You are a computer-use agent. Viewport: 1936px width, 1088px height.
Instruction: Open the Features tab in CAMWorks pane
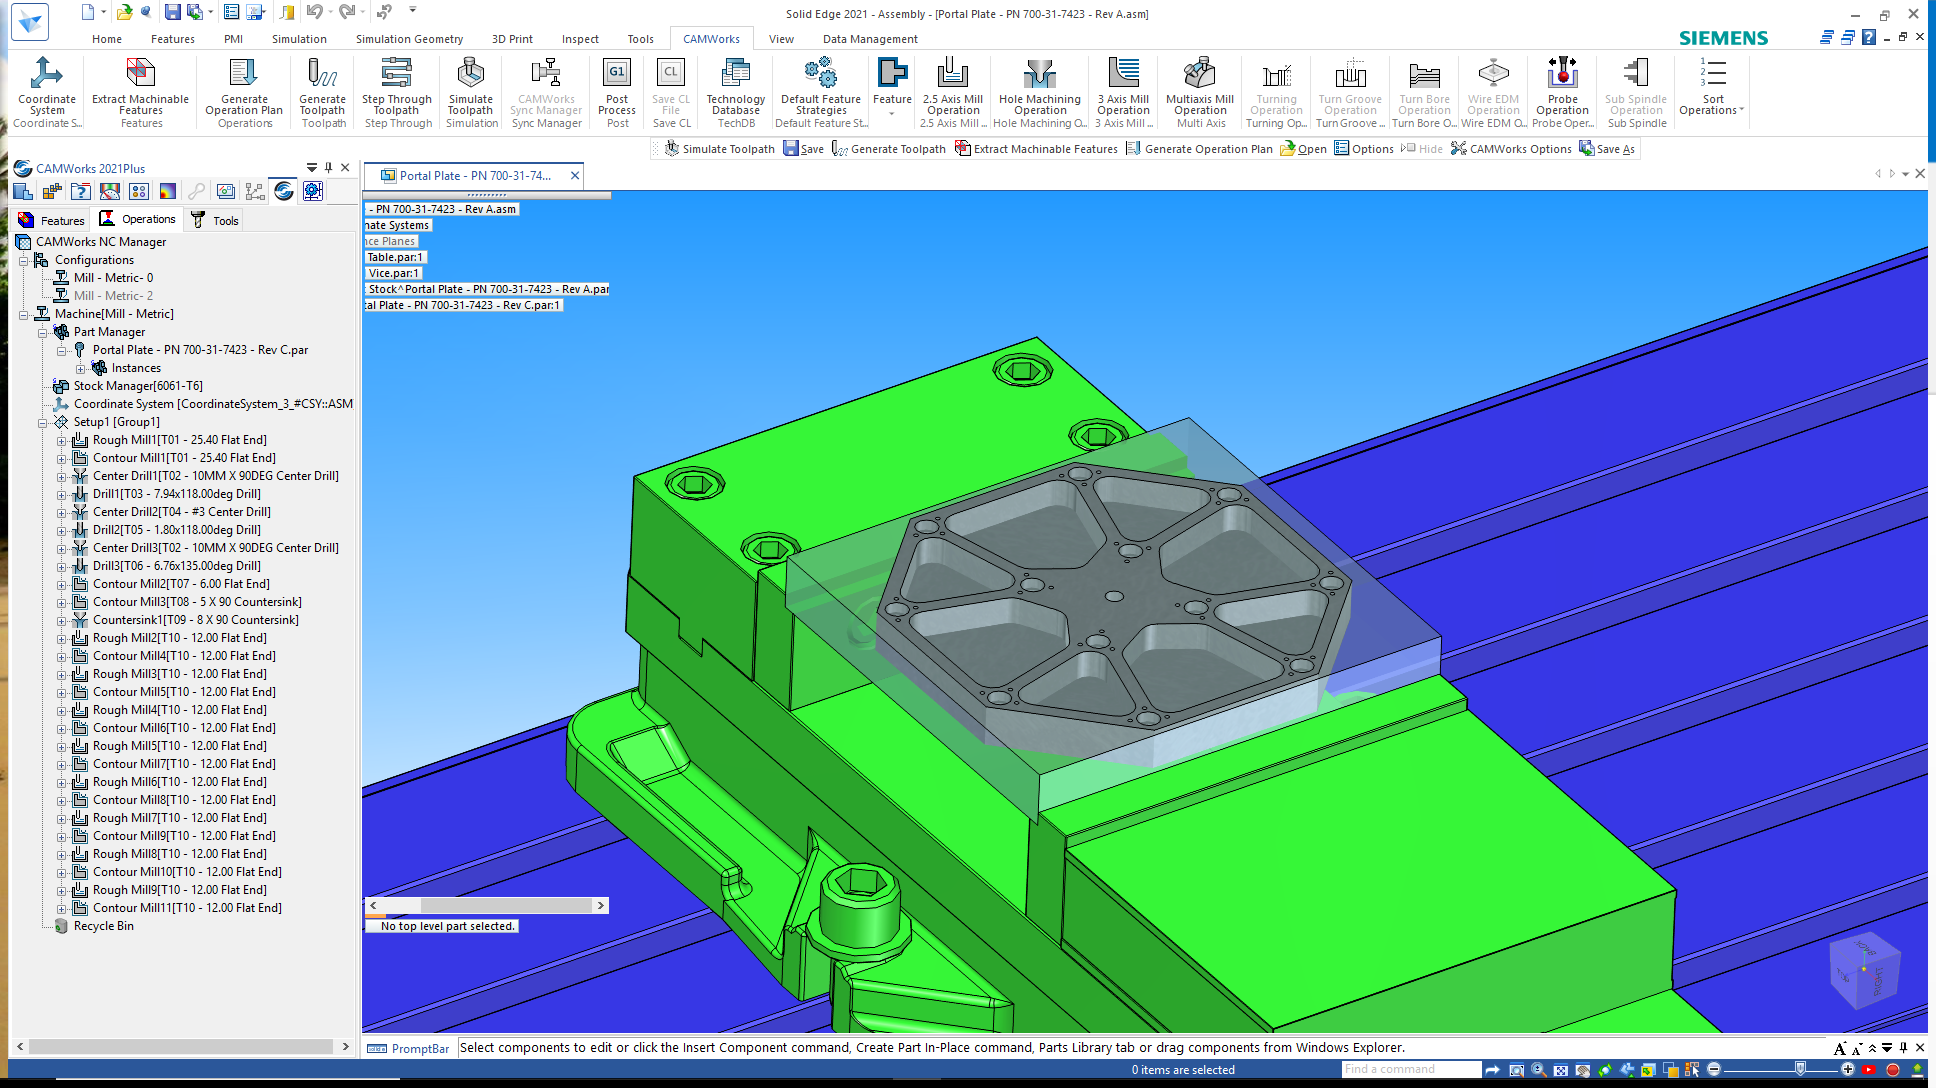pyautogui.click(x=52, y=220)
